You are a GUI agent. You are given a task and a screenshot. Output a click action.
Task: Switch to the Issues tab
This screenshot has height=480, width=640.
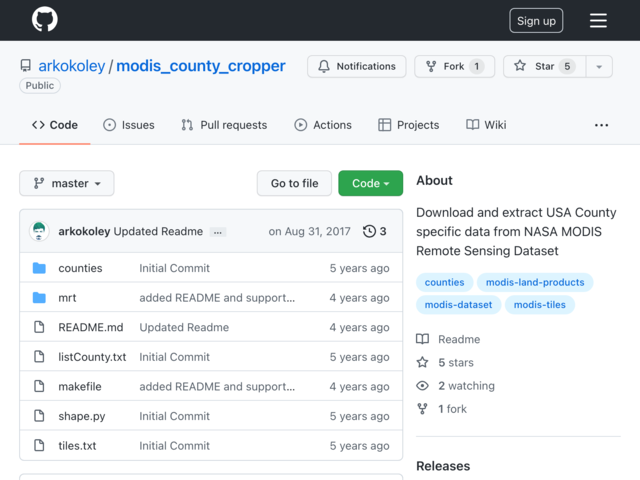(x=129, y=125)
